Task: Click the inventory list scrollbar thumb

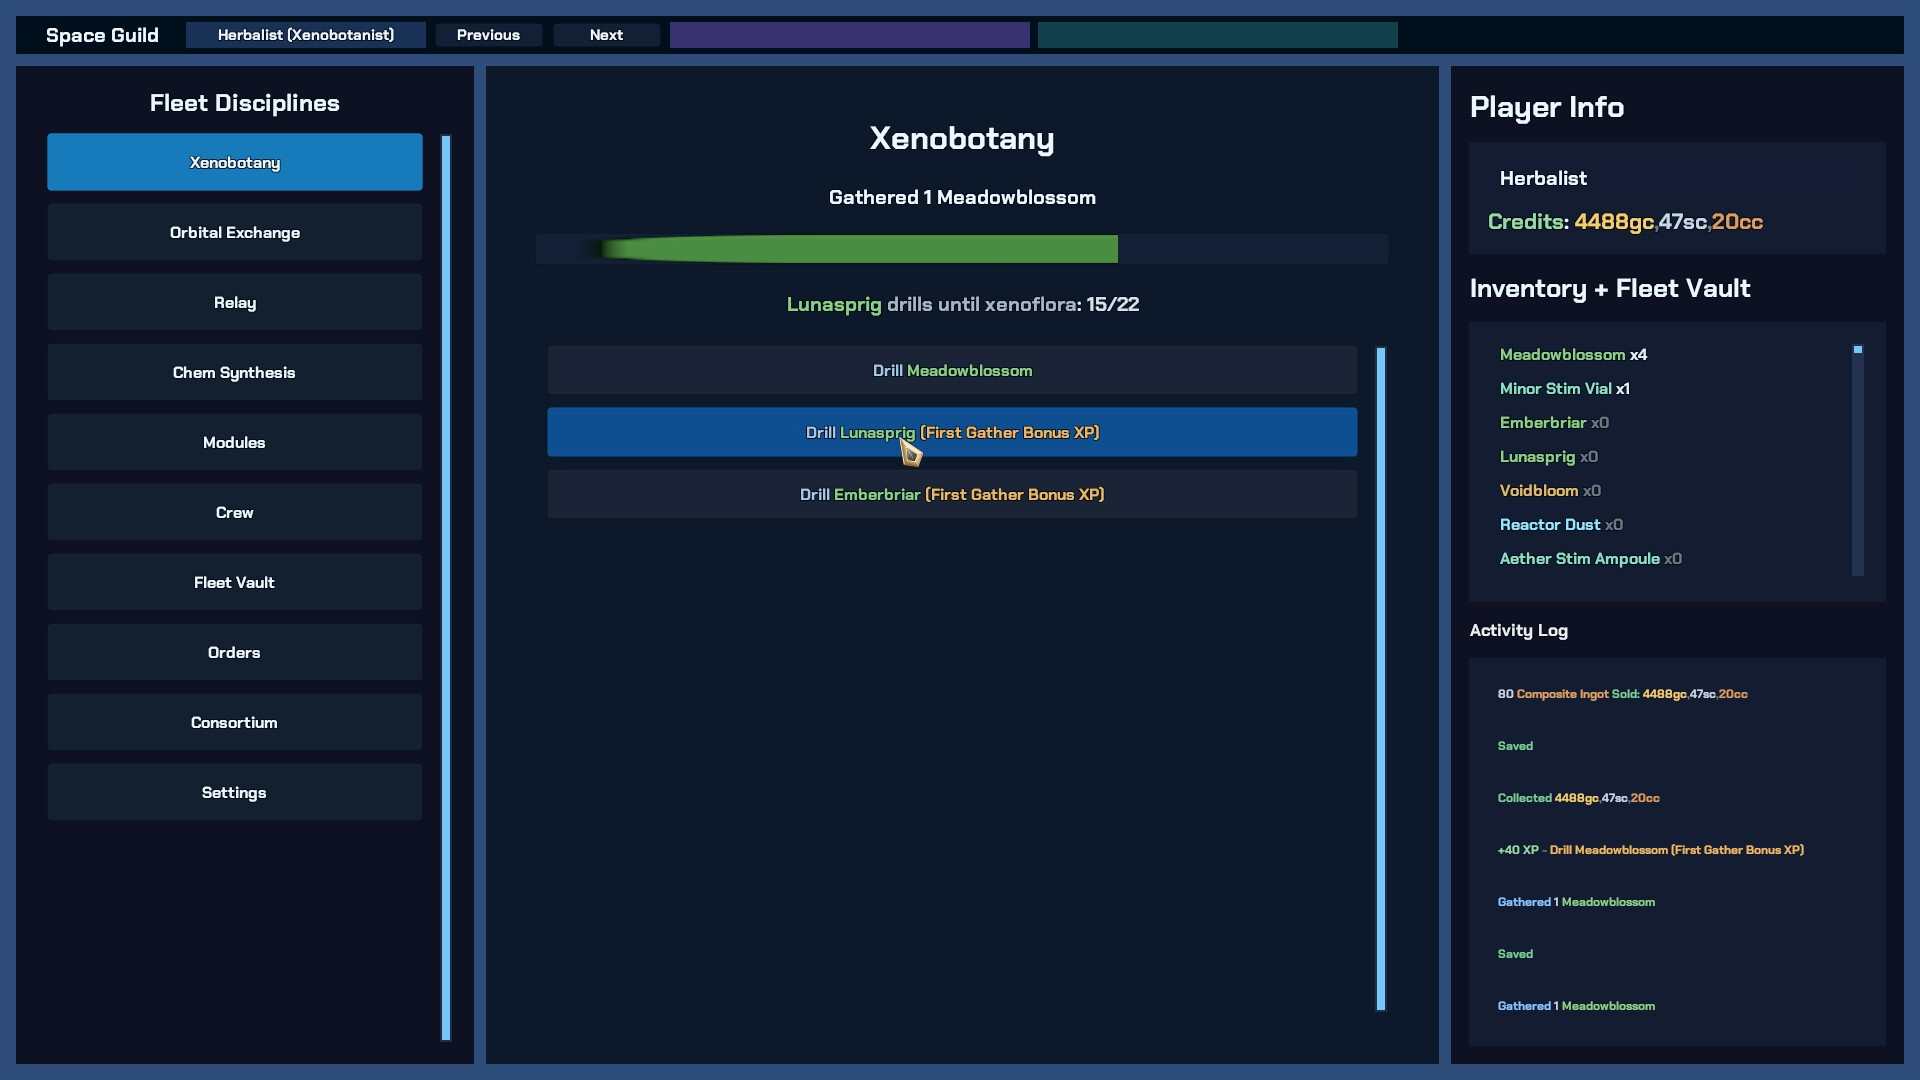Action: tap(1857, 350)
